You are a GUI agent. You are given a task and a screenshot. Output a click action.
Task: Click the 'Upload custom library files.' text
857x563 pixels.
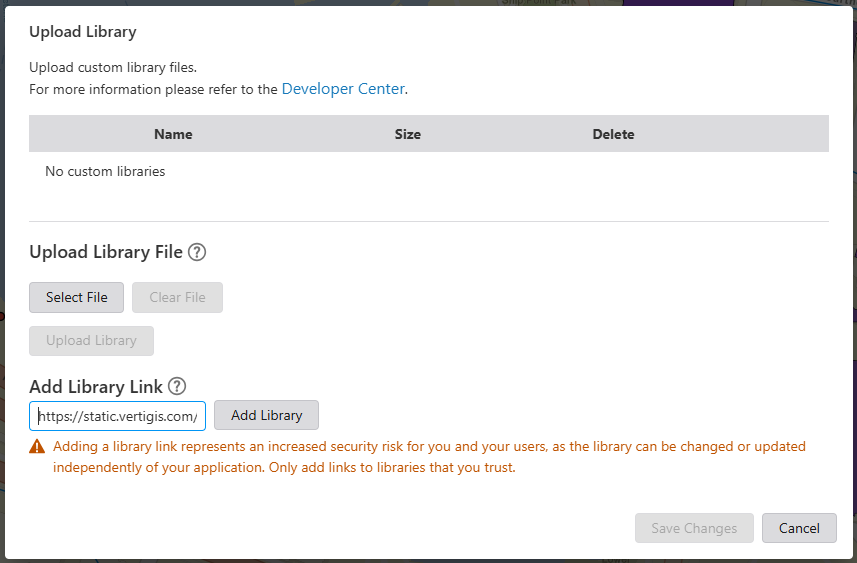point(113,67)
